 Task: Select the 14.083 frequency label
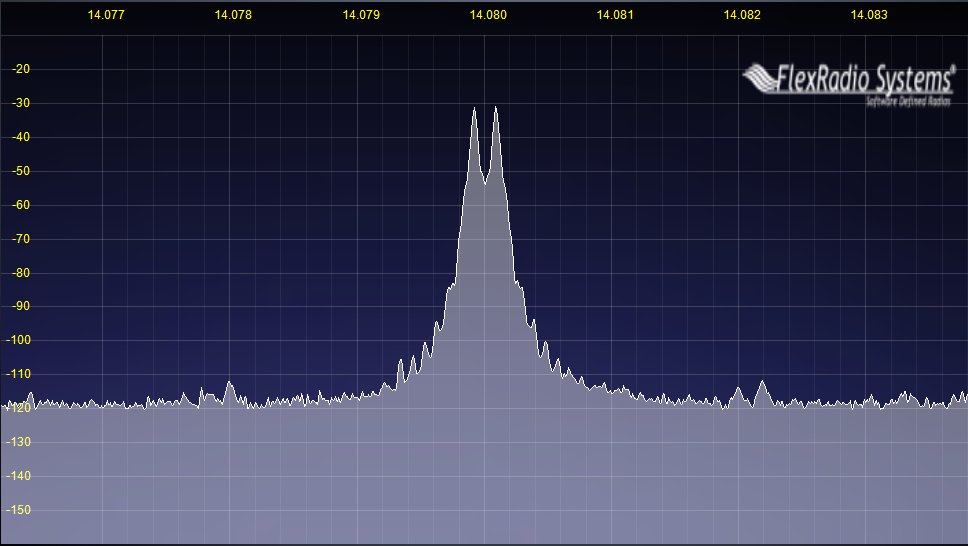click(869, 15)
